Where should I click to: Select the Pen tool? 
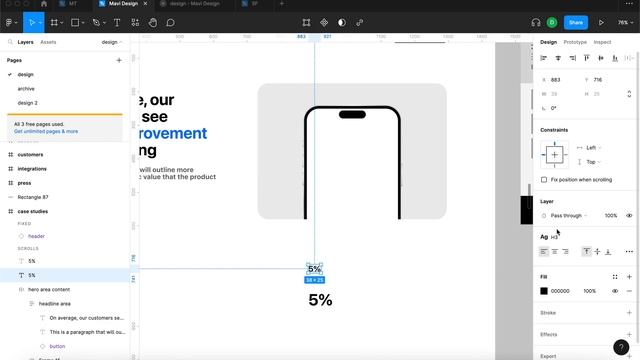click(x=96, y=22)
